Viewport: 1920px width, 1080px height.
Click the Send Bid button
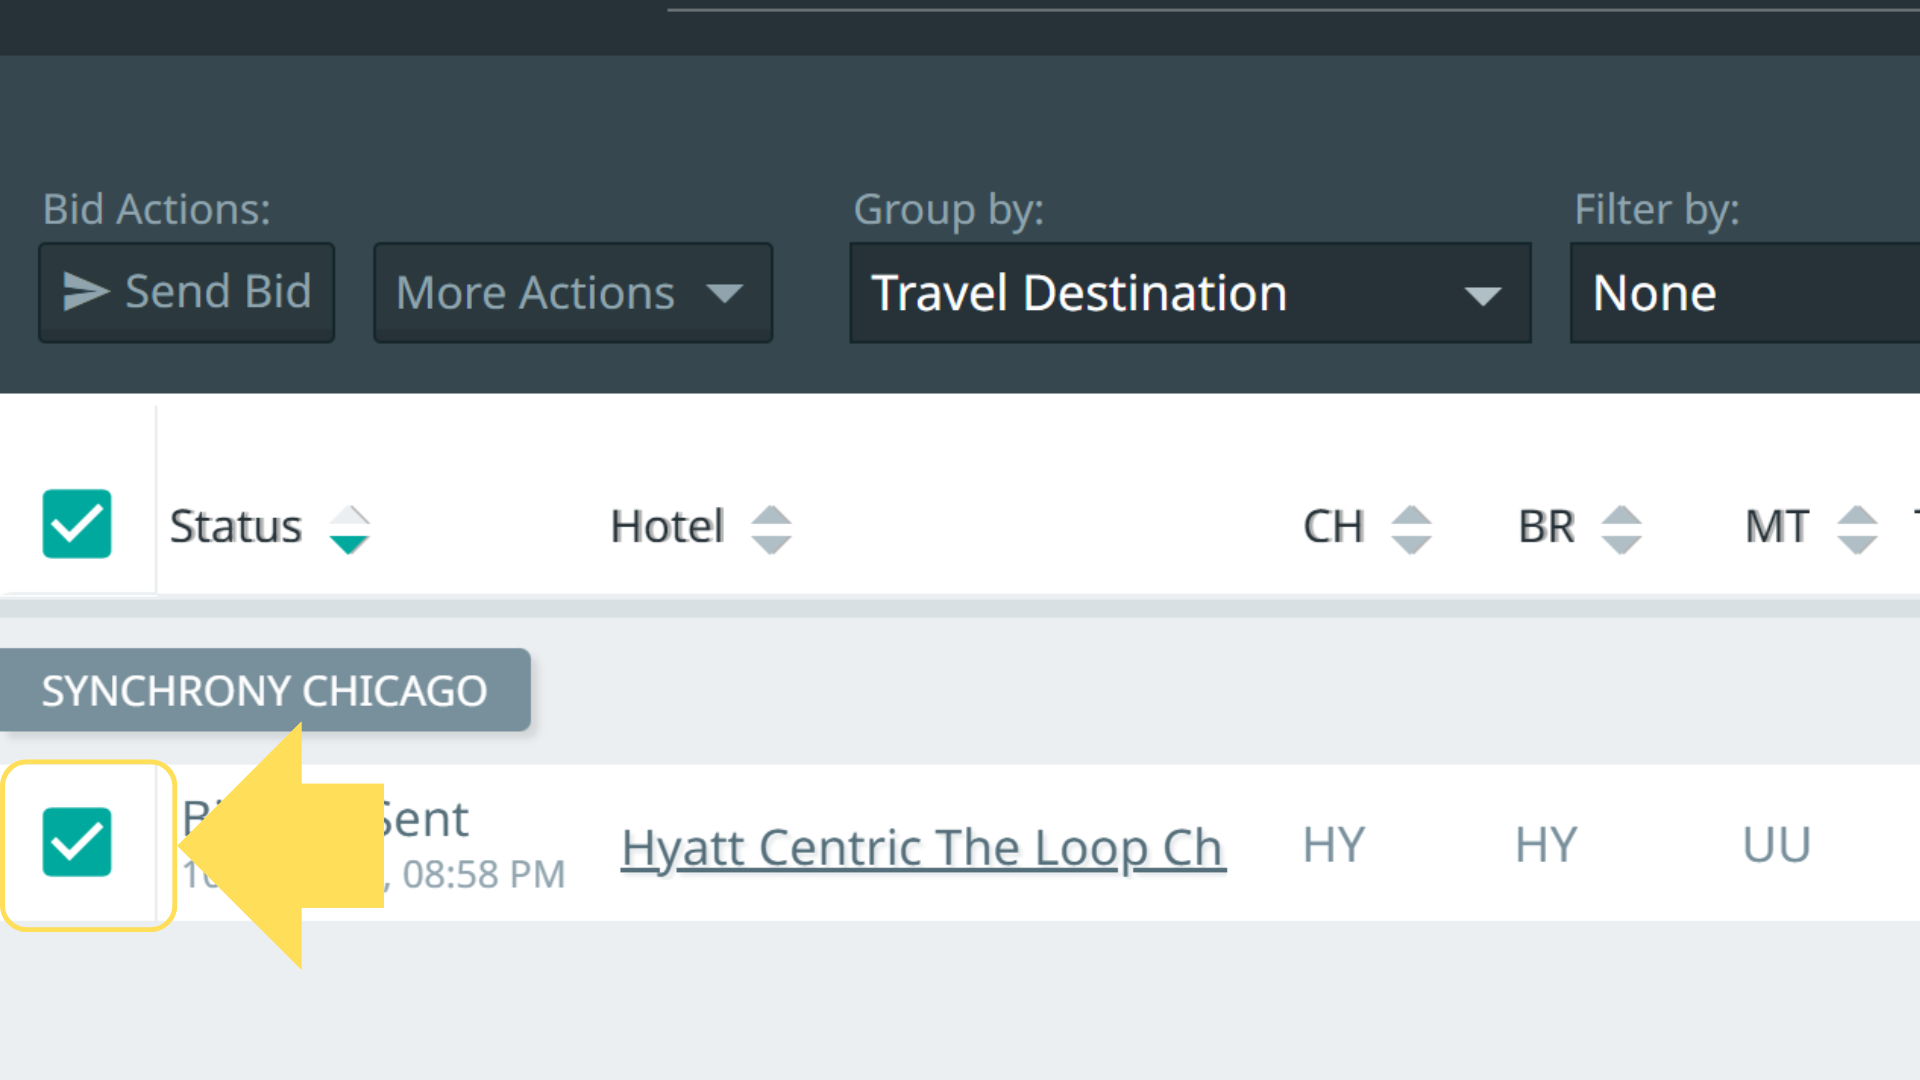(187, 293)
